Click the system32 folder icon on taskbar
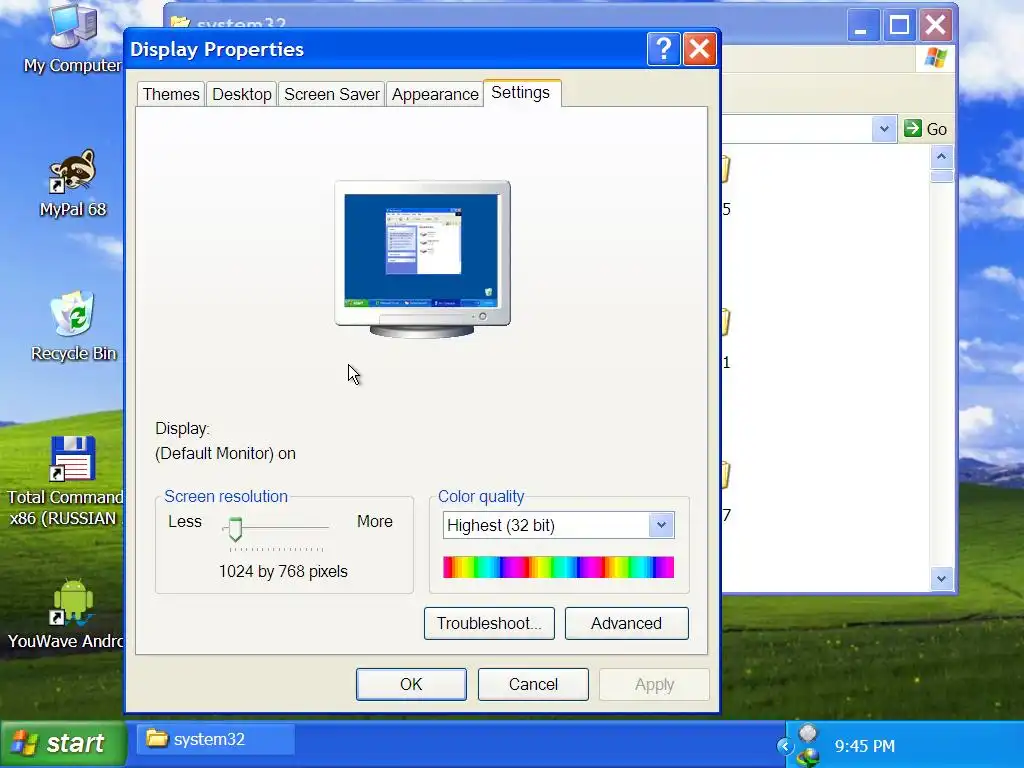The image size is (1024, 768). [157, 738]
